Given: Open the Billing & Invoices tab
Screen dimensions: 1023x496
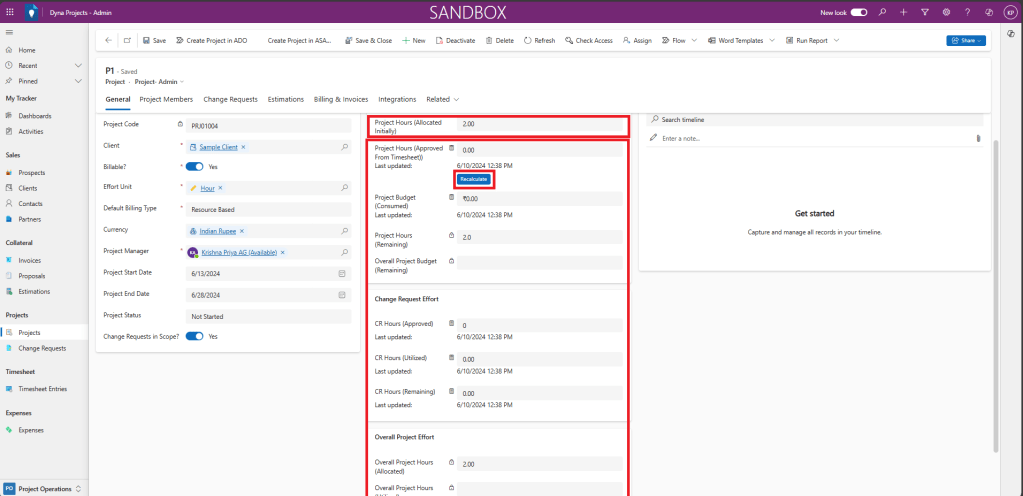Looking at the screenshot, I should tap(341, 100).
